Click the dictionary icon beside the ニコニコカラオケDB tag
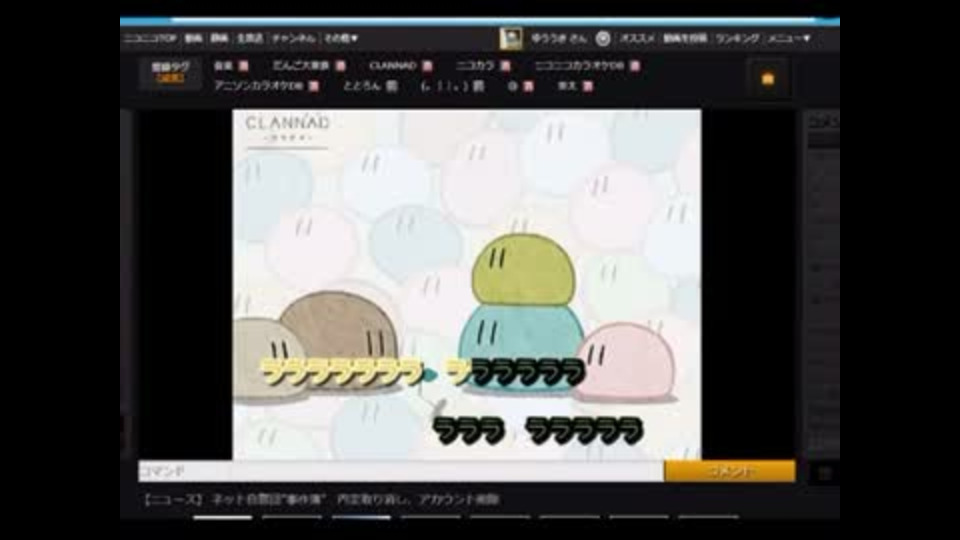Image resolution: width=960 pixels, height=540 pixels. point(635,66)
